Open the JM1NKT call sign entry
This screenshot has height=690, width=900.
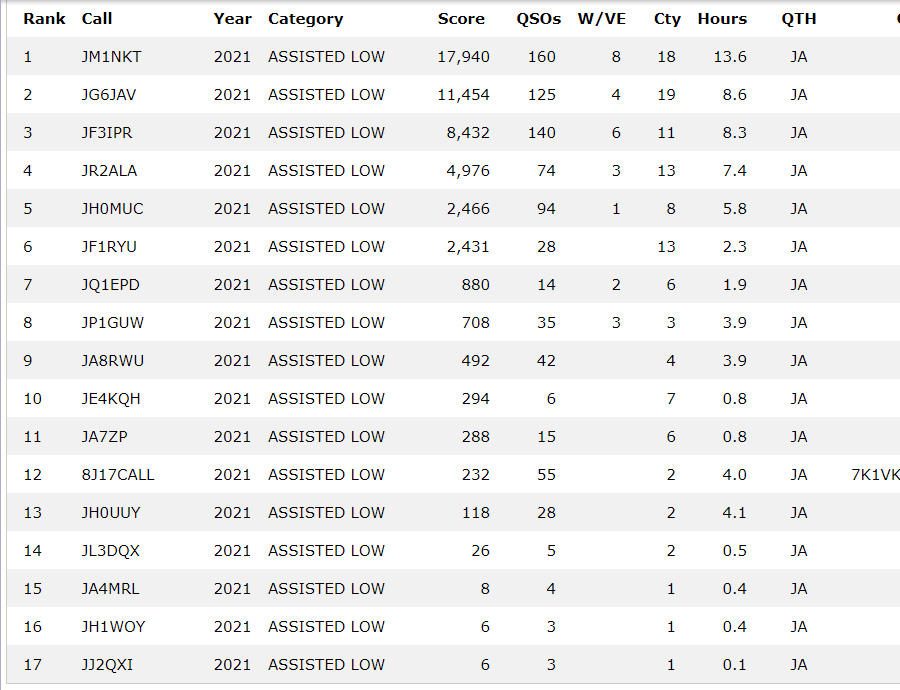pyautogui.click(x=111, y=57)
